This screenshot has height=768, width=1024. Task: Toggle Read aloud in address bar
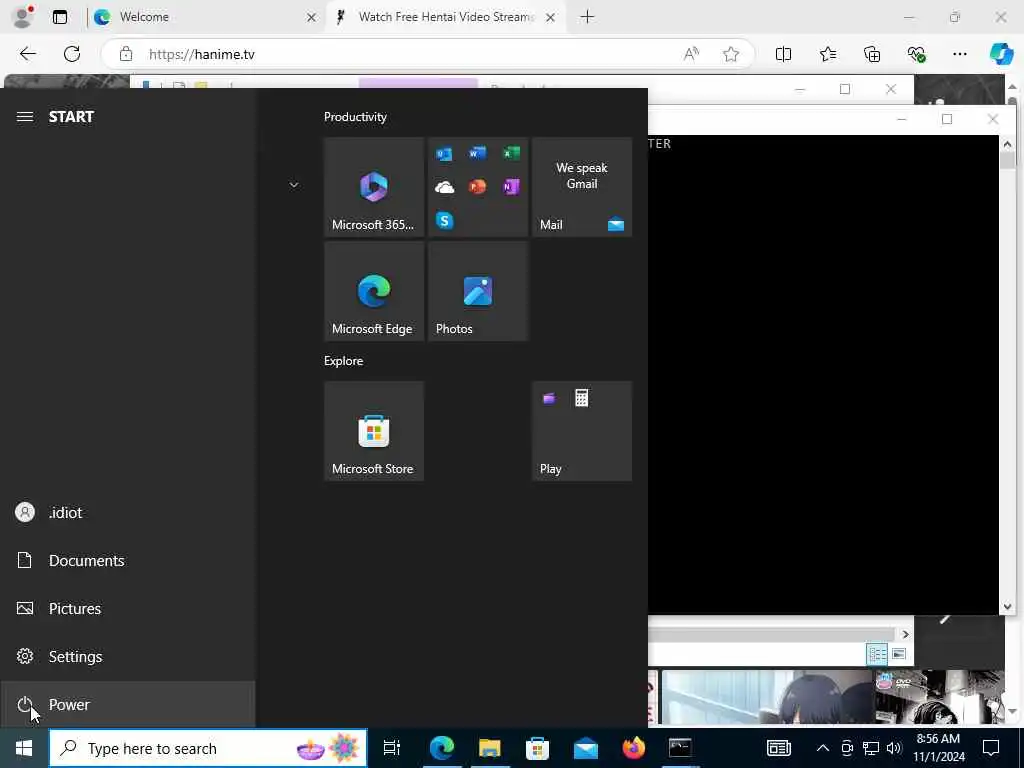pos(691,54)
